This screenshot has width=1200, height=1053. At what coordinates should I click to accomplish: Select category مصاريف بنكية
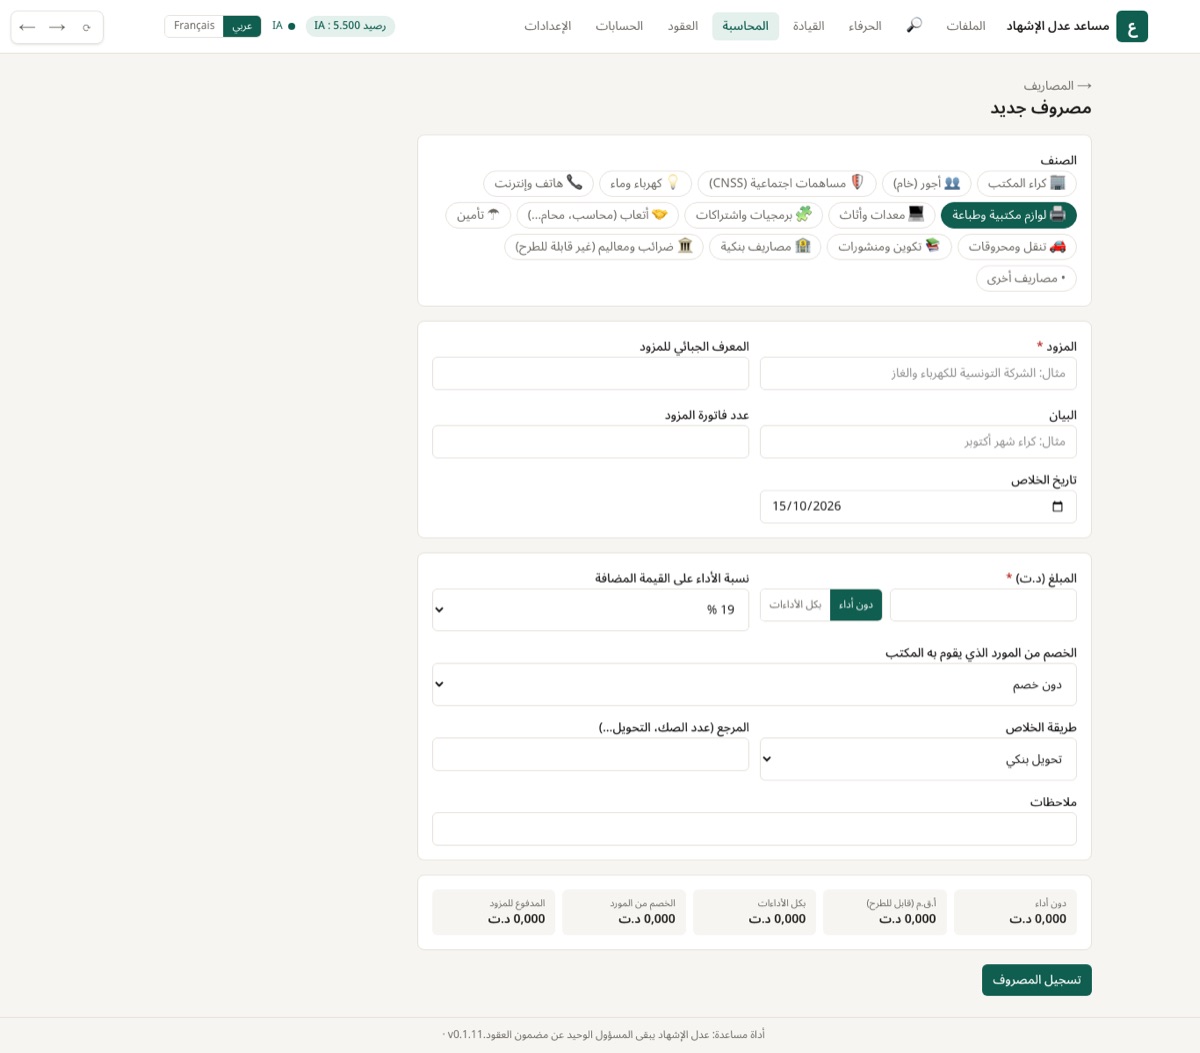click(765, 247)
